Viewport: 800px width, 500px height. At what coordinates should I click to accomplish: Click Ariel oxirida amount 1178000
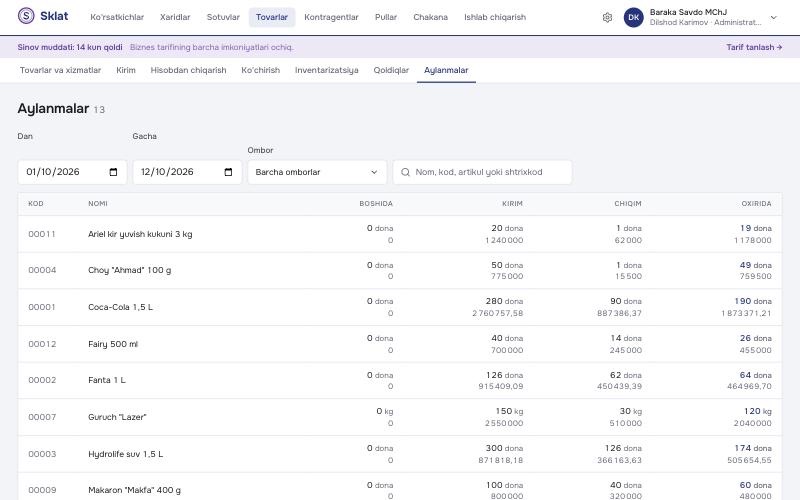[x=753, y=240]
